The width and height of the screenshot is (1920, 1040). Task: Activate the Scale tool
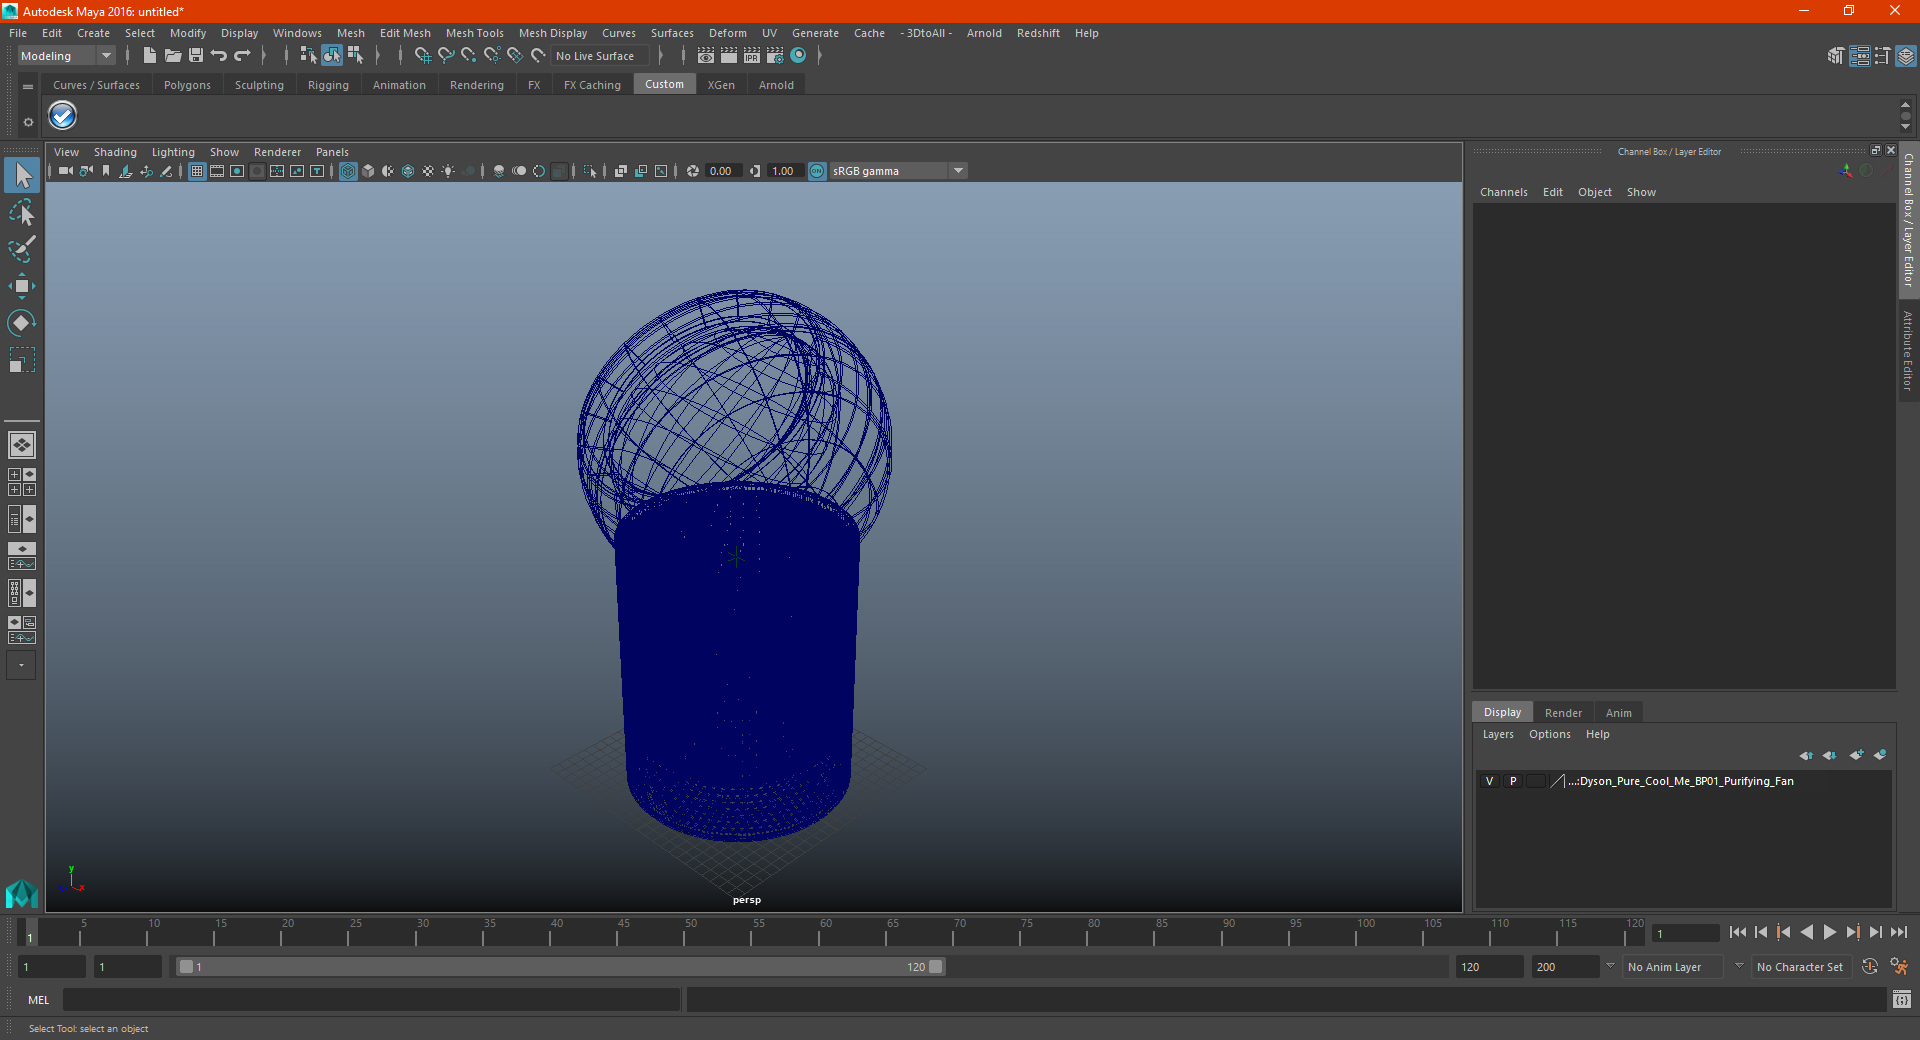pos(21,359)
